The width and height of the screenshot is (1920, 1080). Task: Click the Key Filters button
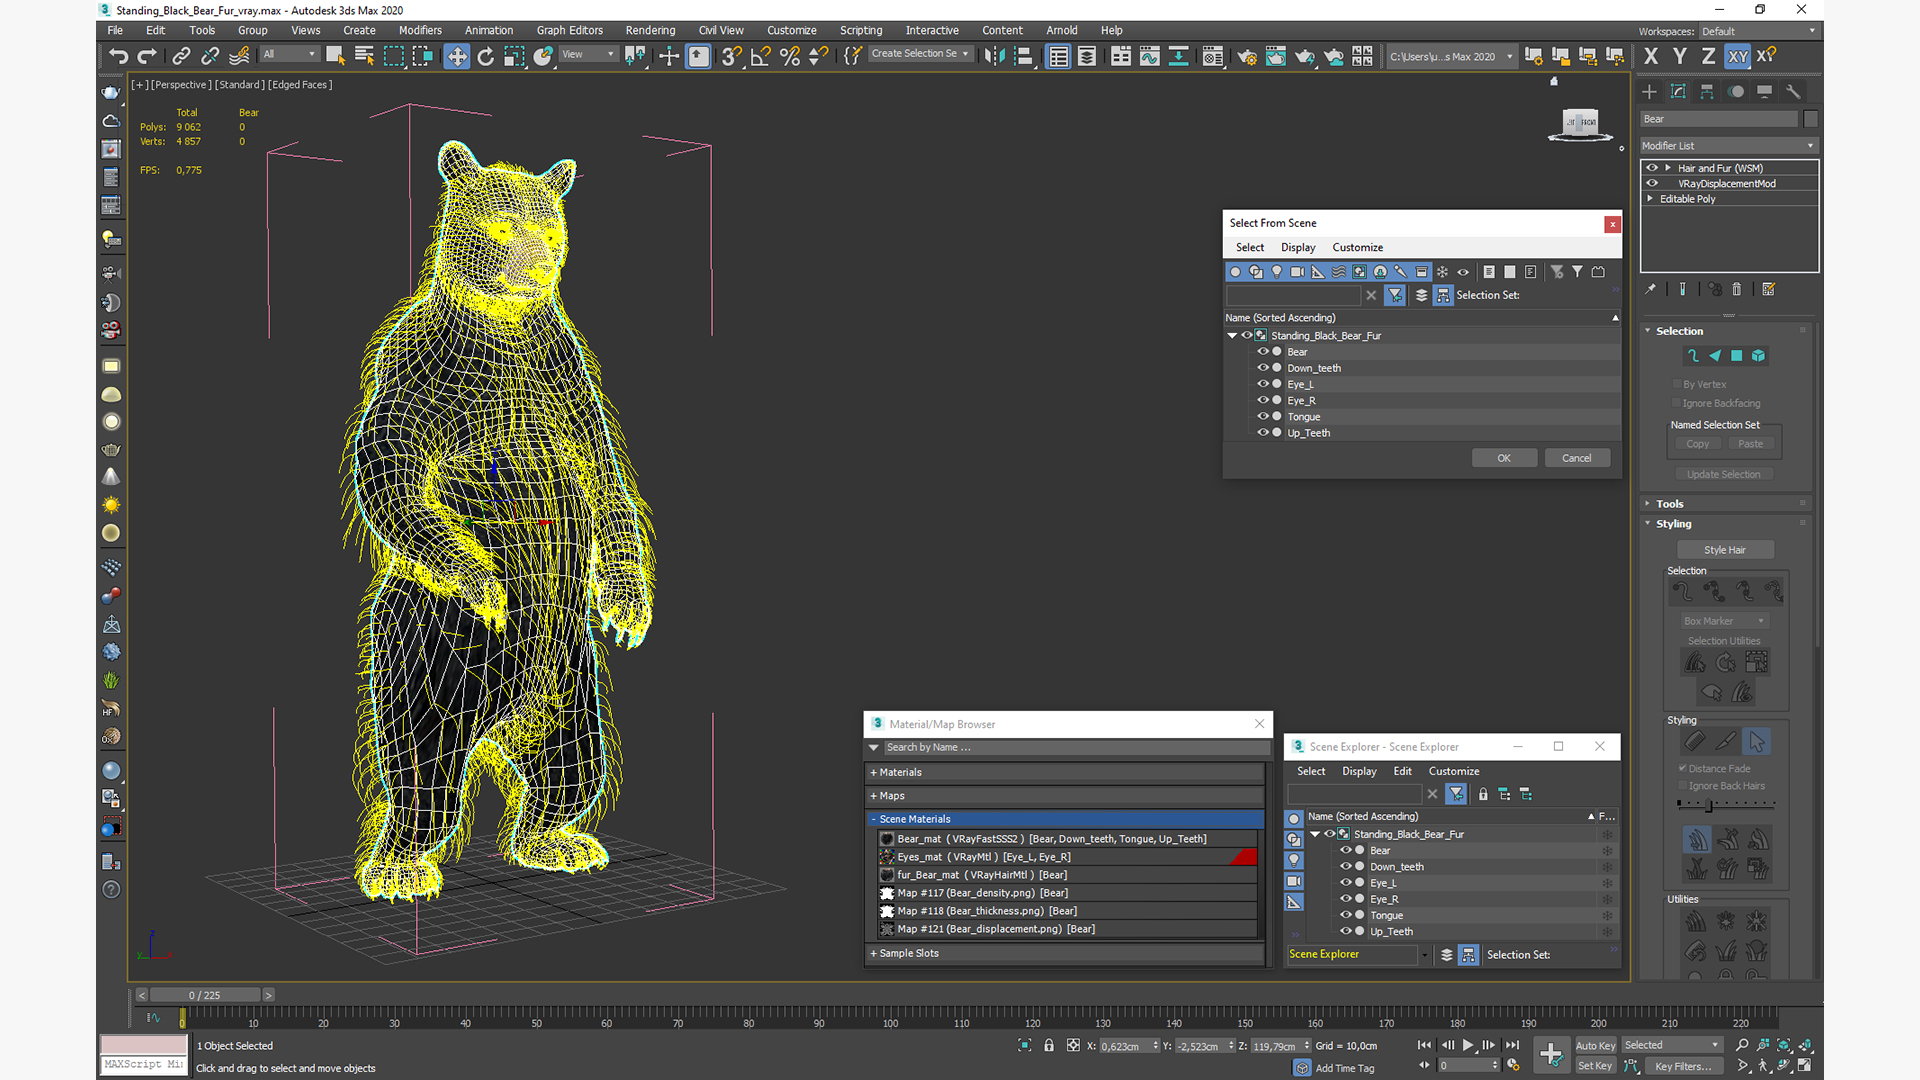(1683, 1066)
